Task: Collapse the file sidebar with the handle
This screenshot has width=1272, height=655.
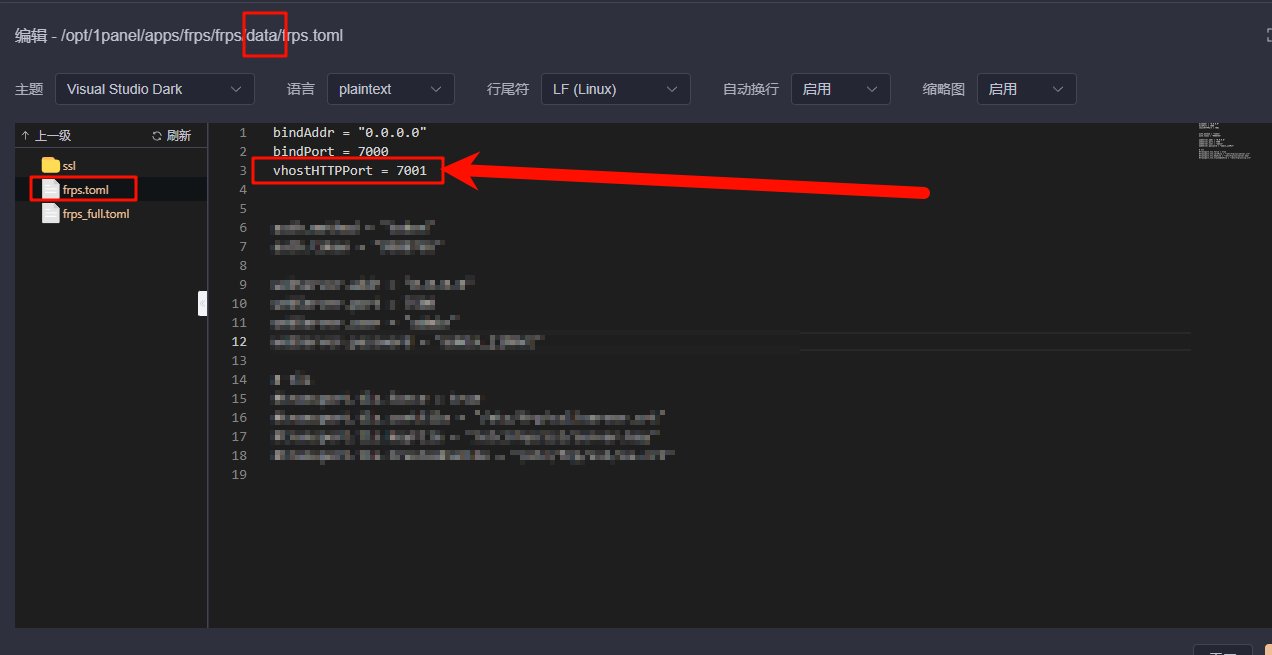Action: 203,303
